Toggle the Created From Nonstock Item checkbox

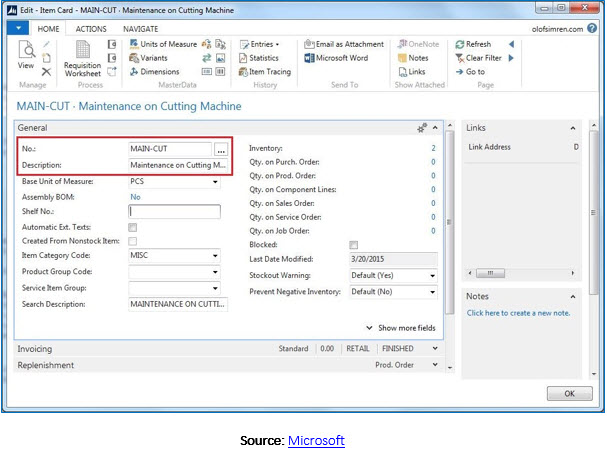tap(133, 241)
